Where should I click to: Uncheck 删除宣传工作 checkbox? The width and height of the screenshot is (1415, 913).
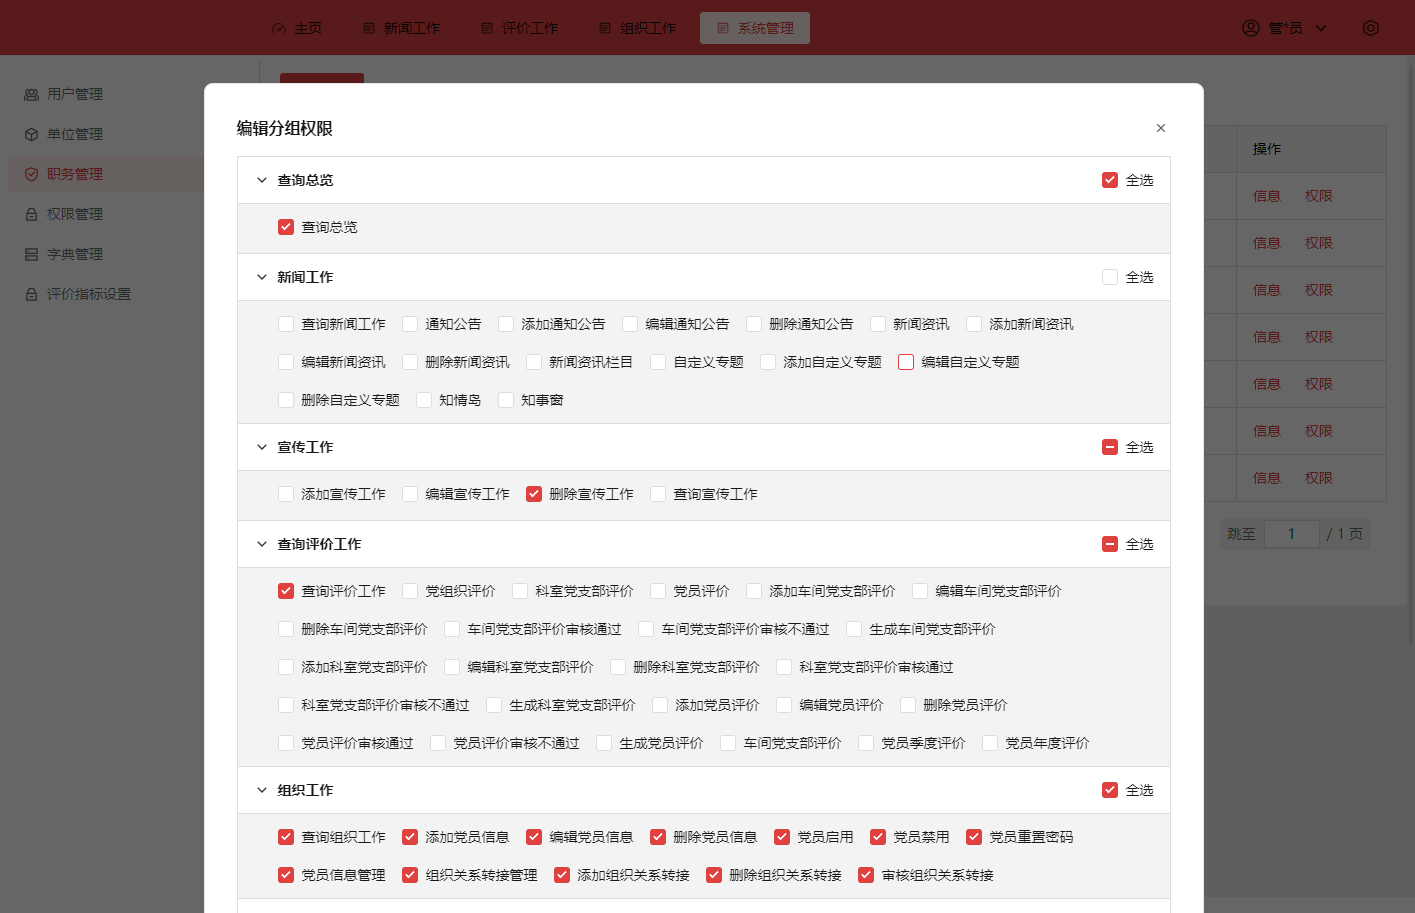coord(534,494)
